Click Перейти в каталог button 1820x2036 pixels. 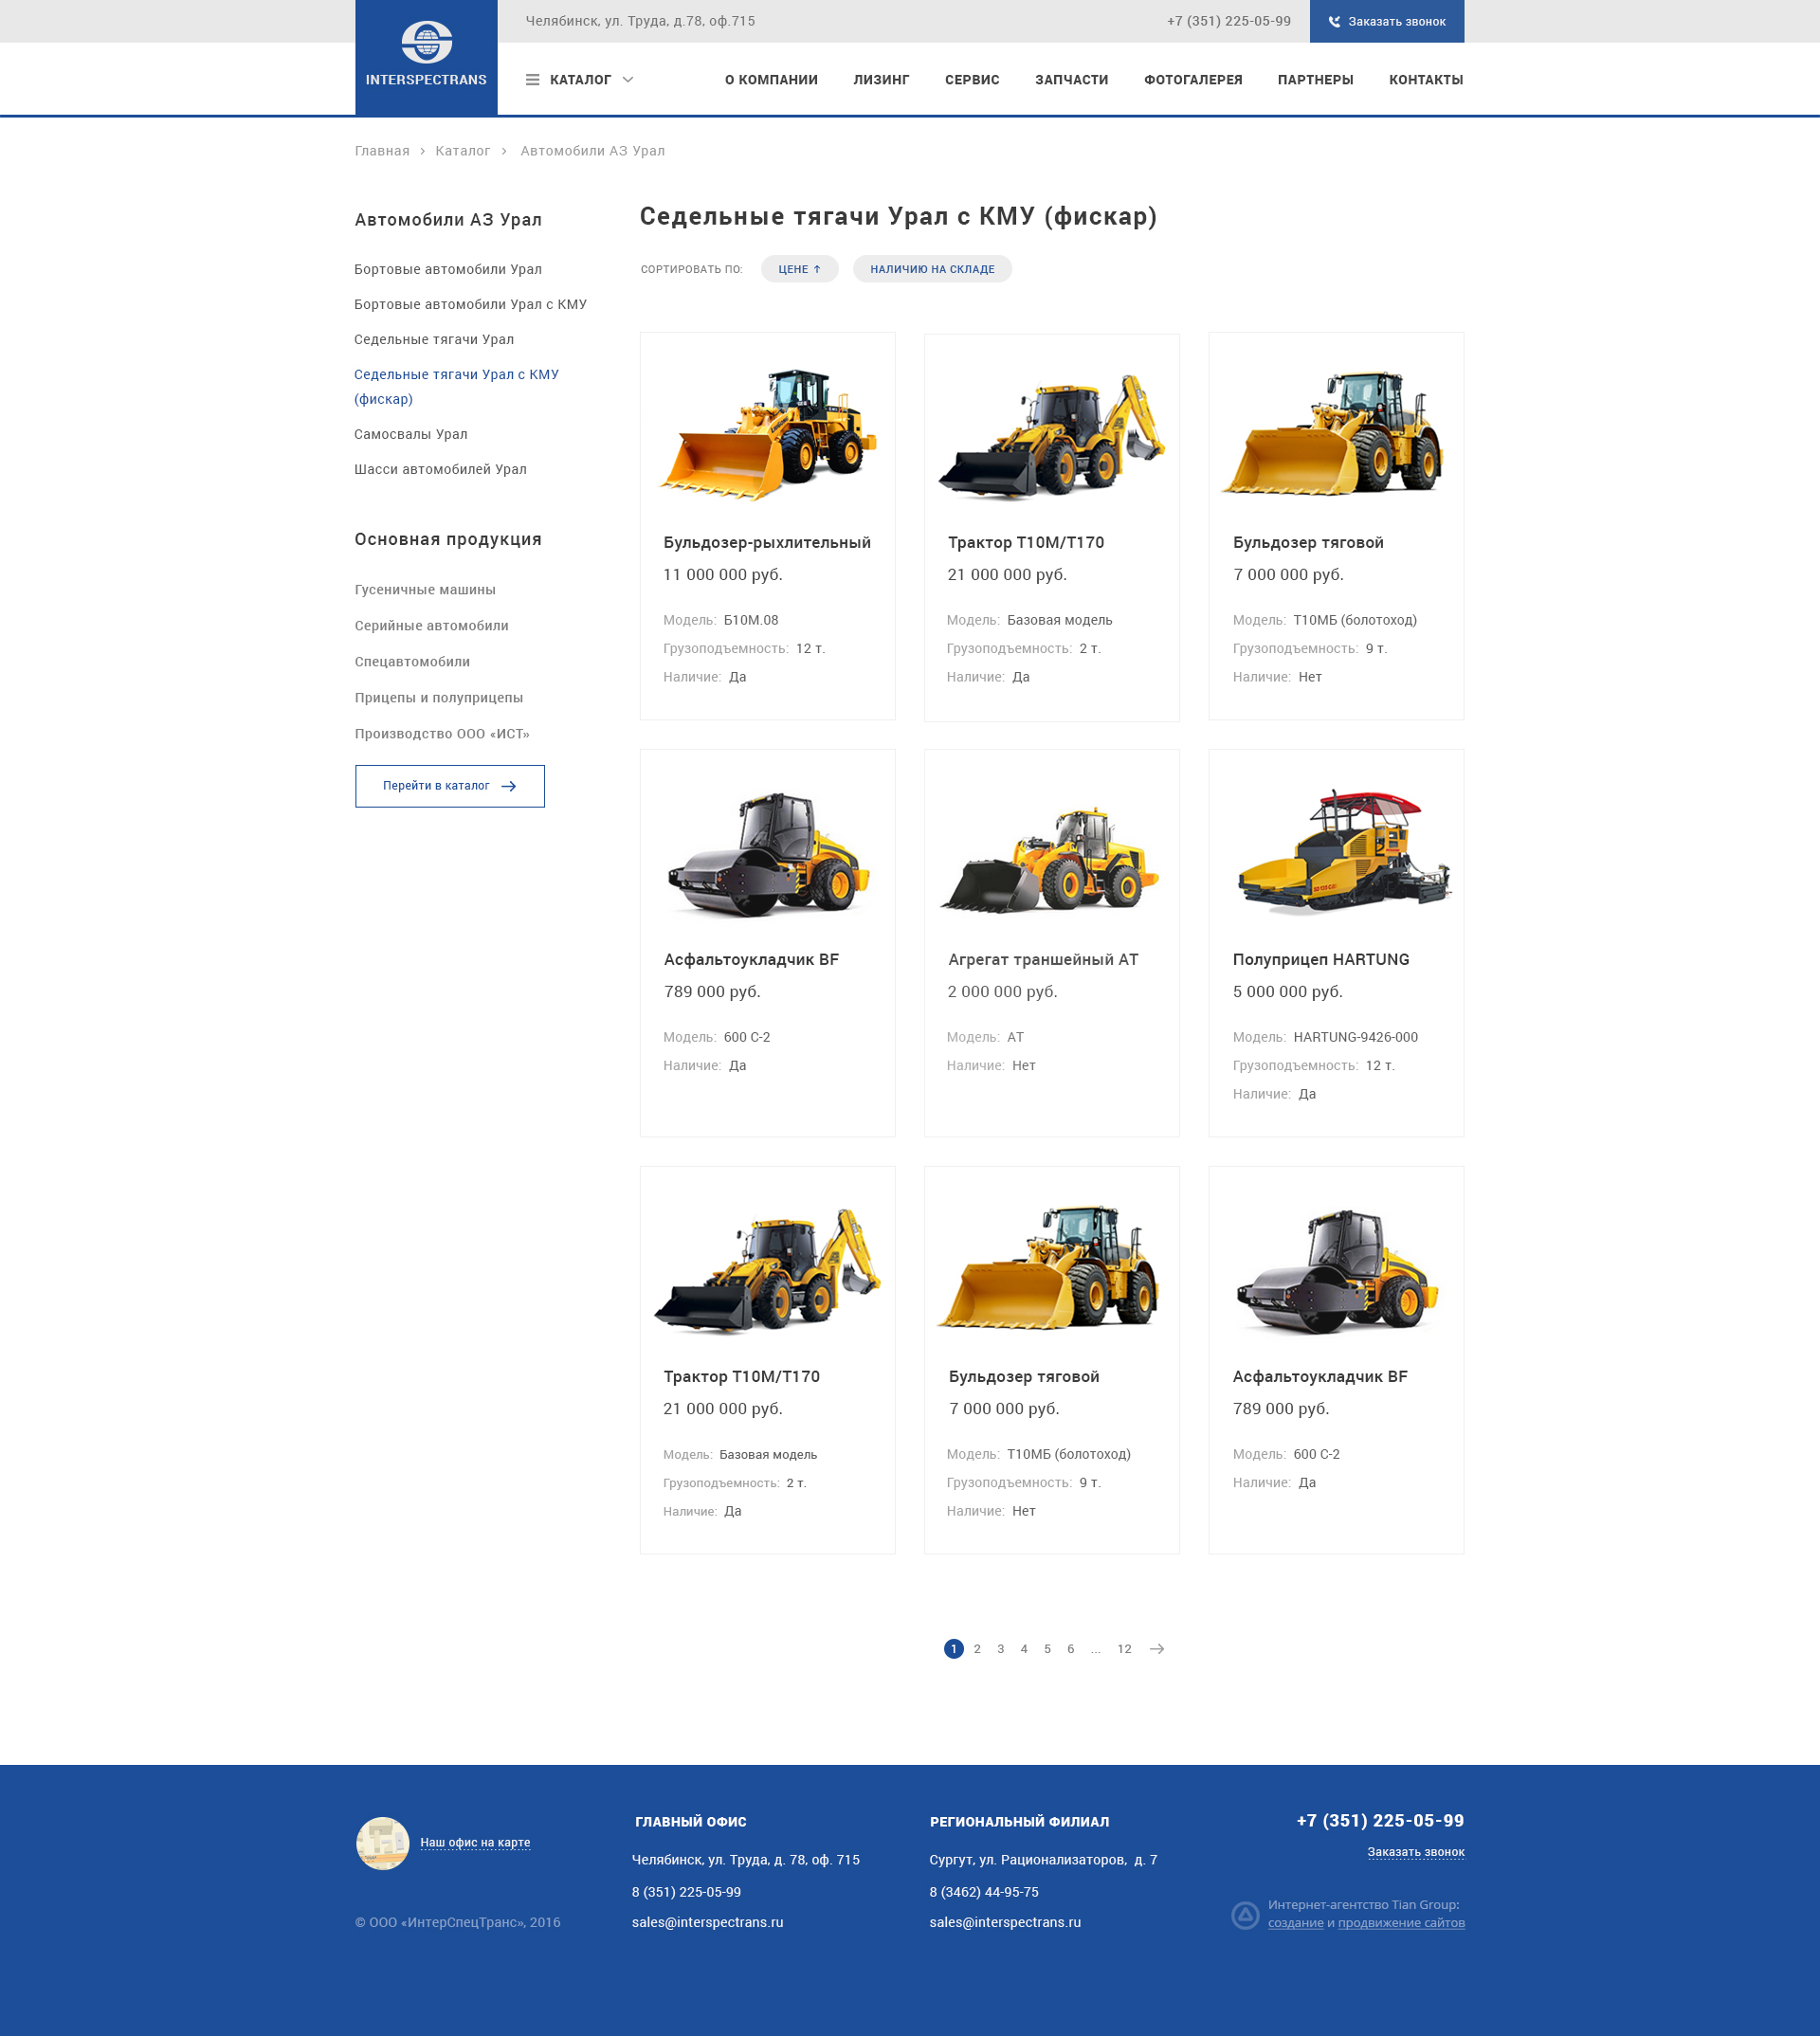tap(450, 786)
